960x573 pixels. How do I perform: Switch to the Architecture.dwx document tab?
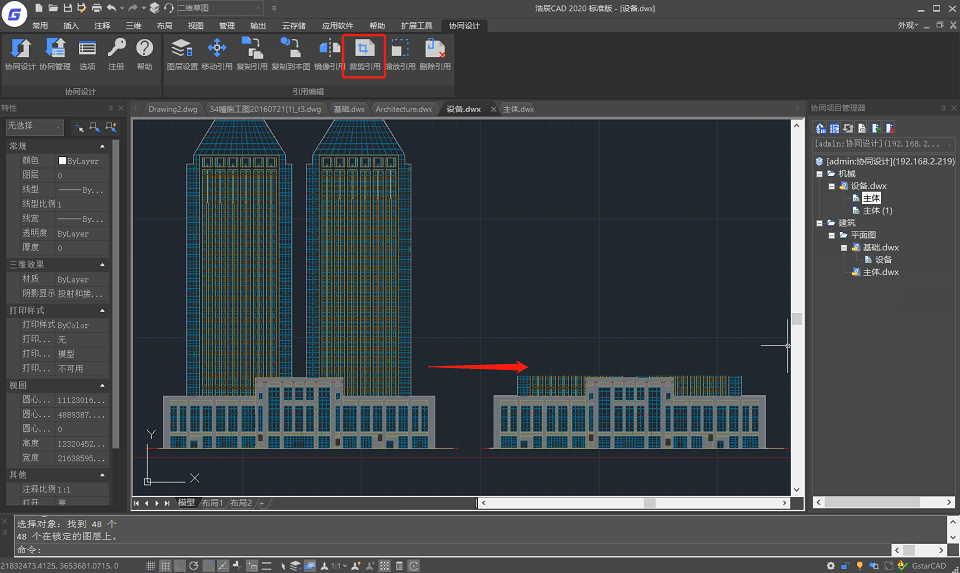(403, 109)
